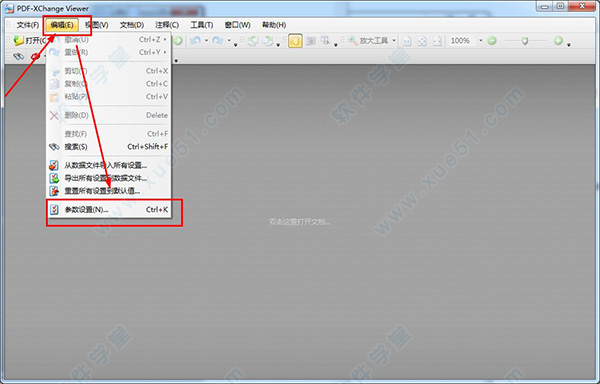Rotate the view counter-clockwise icon

253,41
